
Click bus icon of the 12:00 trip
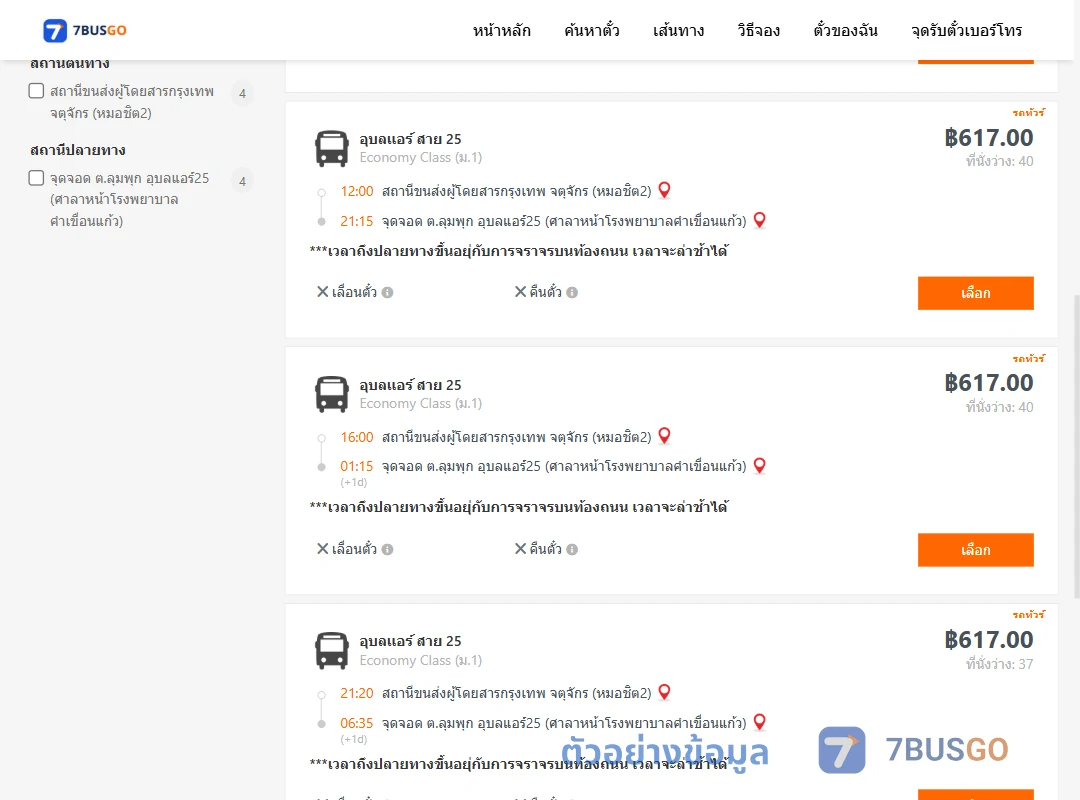[331, 148]
